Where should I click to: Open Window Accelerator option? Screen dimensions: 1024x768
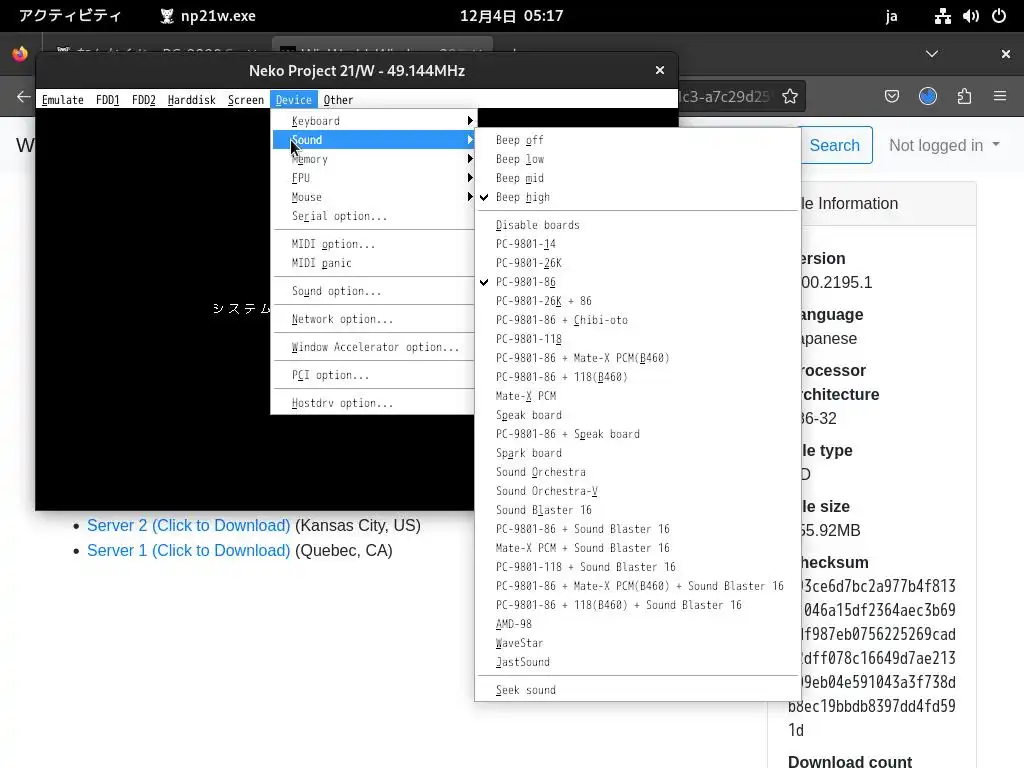[x=374, y=347]
